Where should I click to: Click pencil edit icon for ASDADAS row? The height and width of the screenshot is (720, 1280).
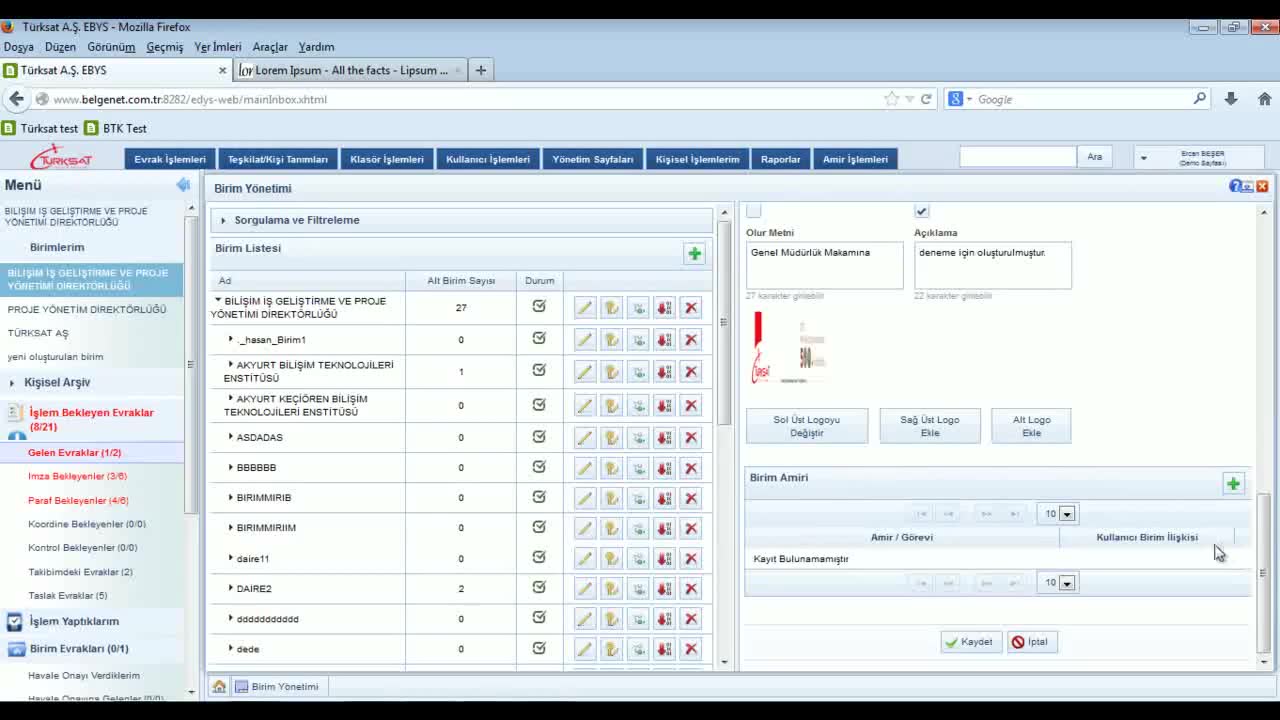click(x=585, y=438)
